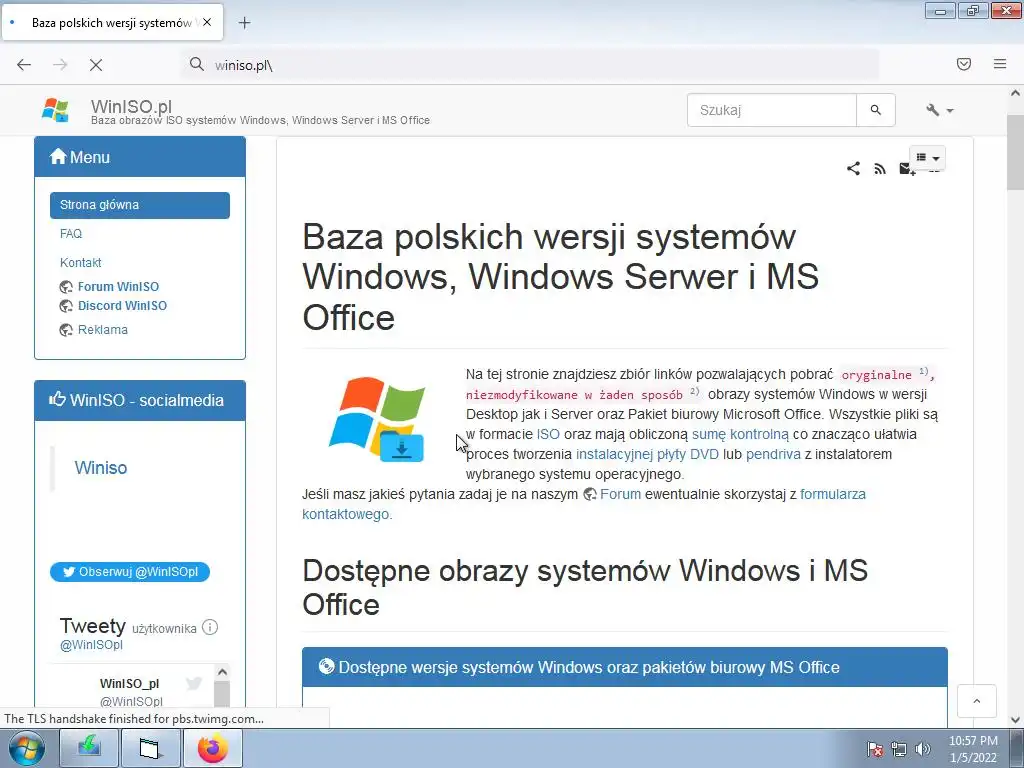Click the footnote 2 marker after sposób
This screenshot has width=1024, height=768.
pyautogui.click(x=695, y=392)
